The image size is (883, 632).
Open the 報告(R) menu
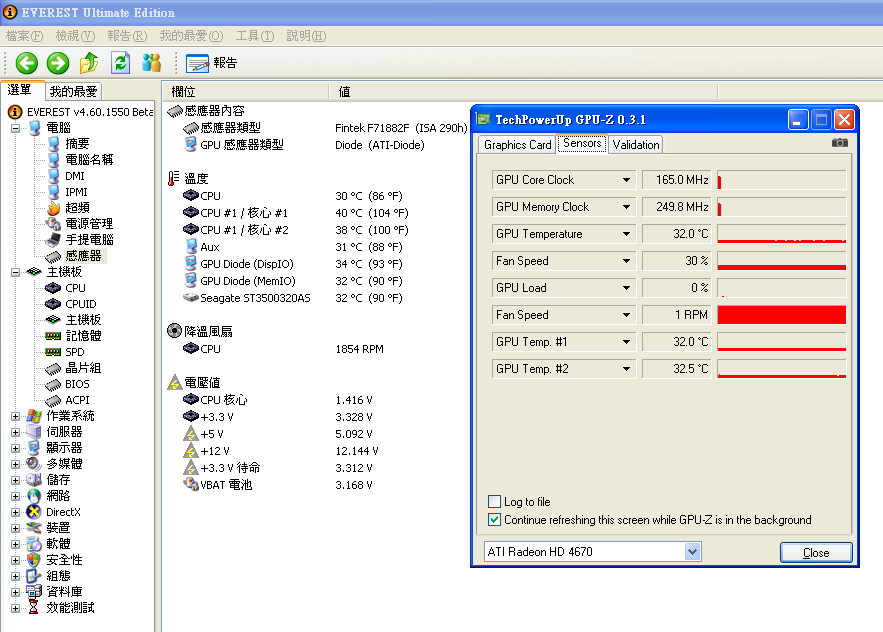pyautogui.click(x=127, y=36)
